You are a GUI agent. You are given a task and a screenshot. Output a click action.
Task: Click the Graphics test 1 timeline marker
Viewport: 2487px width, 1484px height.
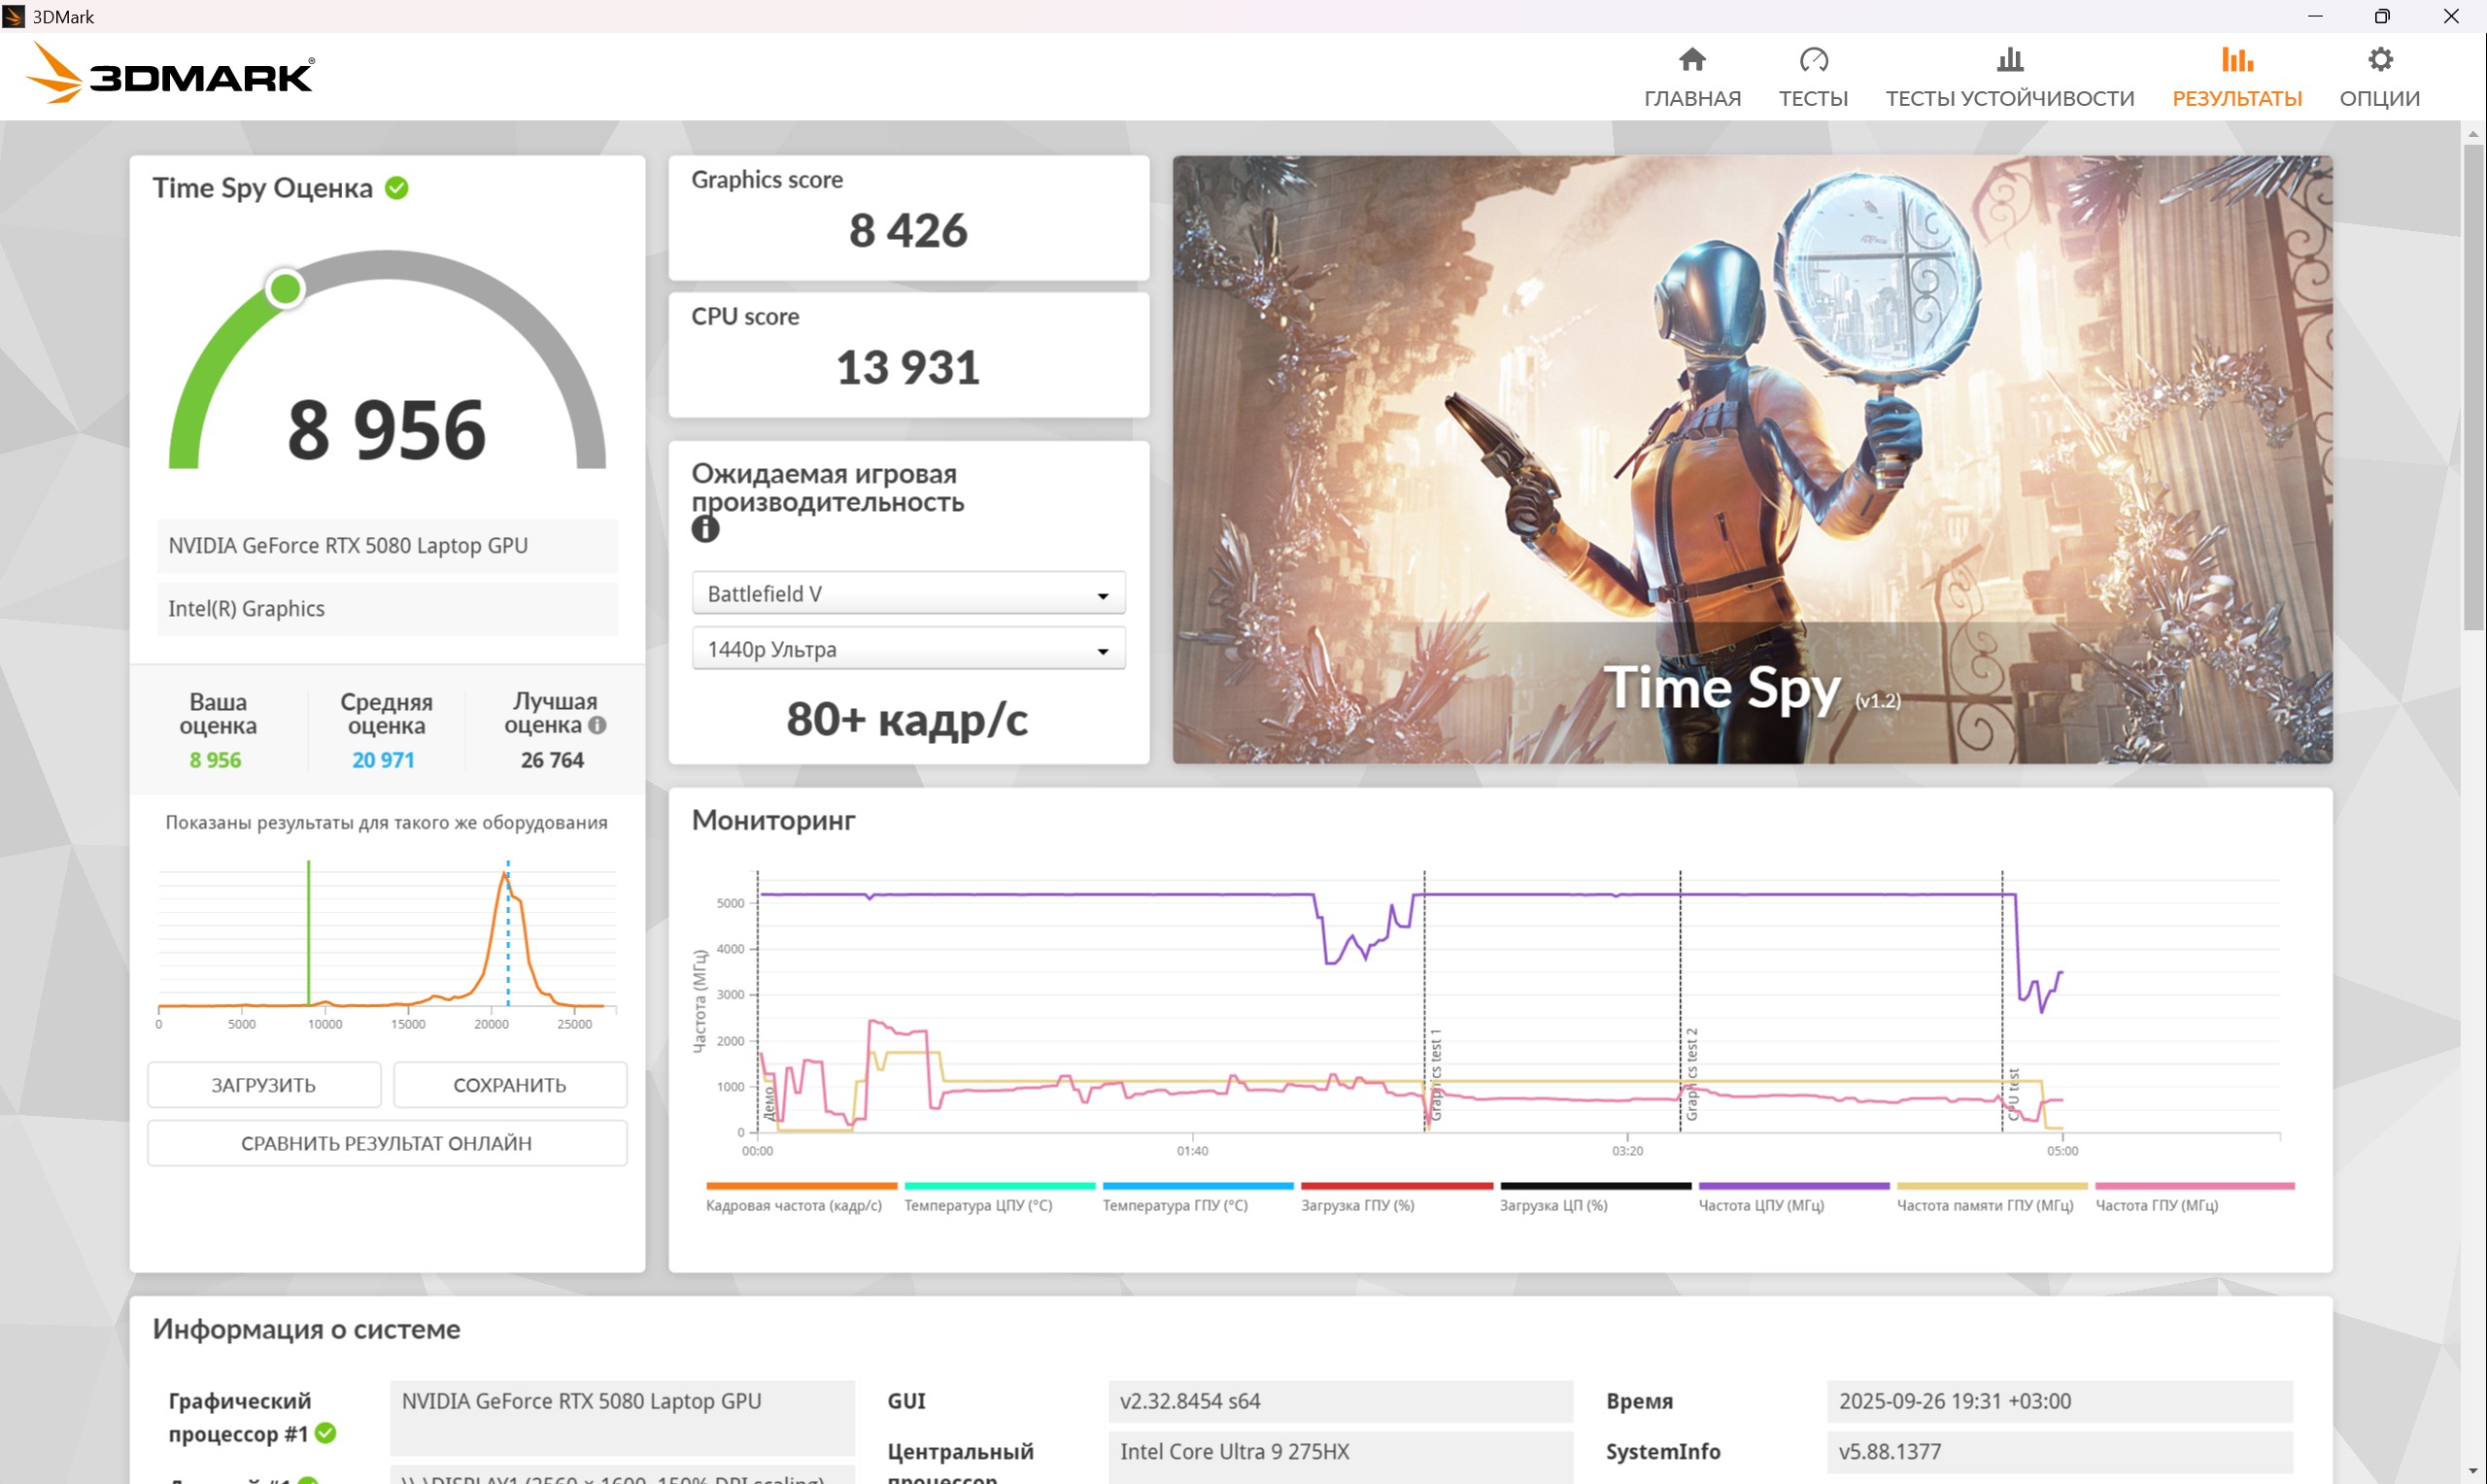point(1435,1074)
